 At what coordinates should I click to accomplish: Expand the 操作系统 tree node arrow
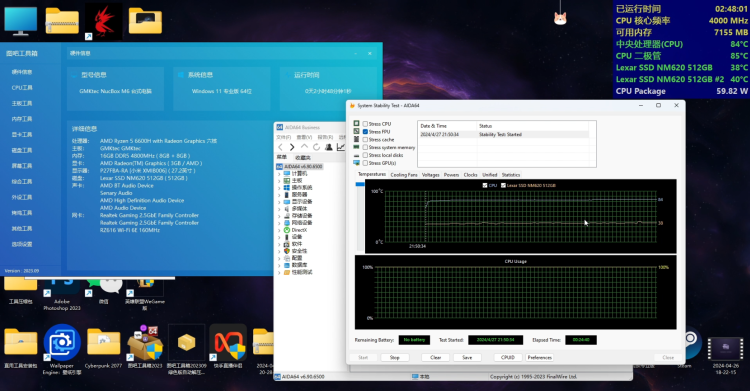(279, 188)
